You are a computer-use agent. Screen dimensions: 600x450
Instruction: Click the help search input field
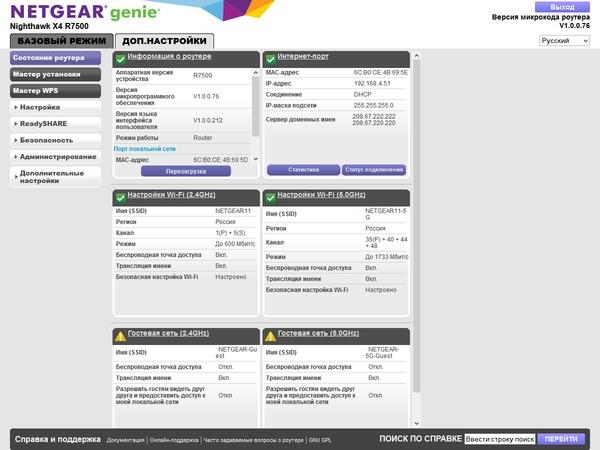coord(500,439)
